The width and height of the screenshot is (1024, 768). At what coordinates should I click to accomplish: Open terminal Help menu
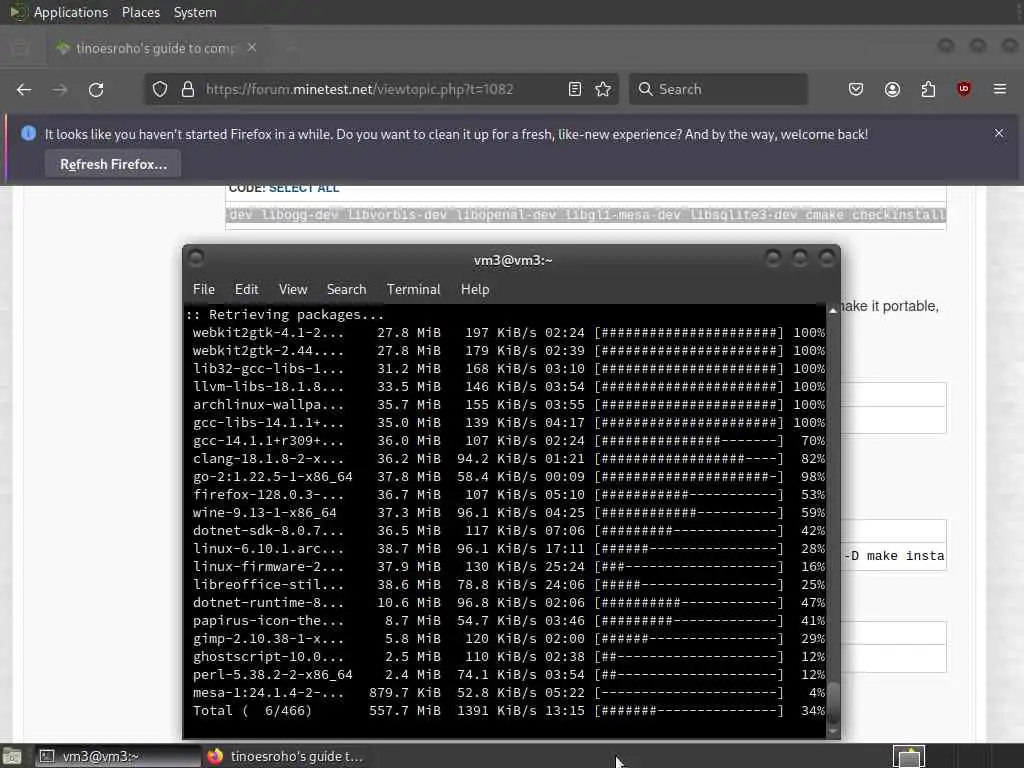coord(475,289)
